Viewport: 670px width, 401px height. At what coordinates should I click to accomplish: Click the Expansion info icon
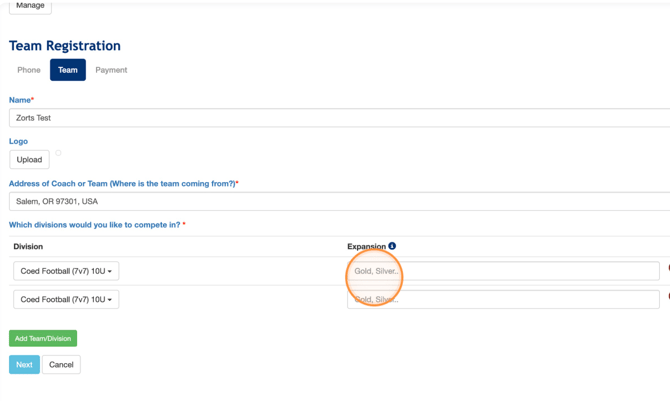(x=392, y=246)
